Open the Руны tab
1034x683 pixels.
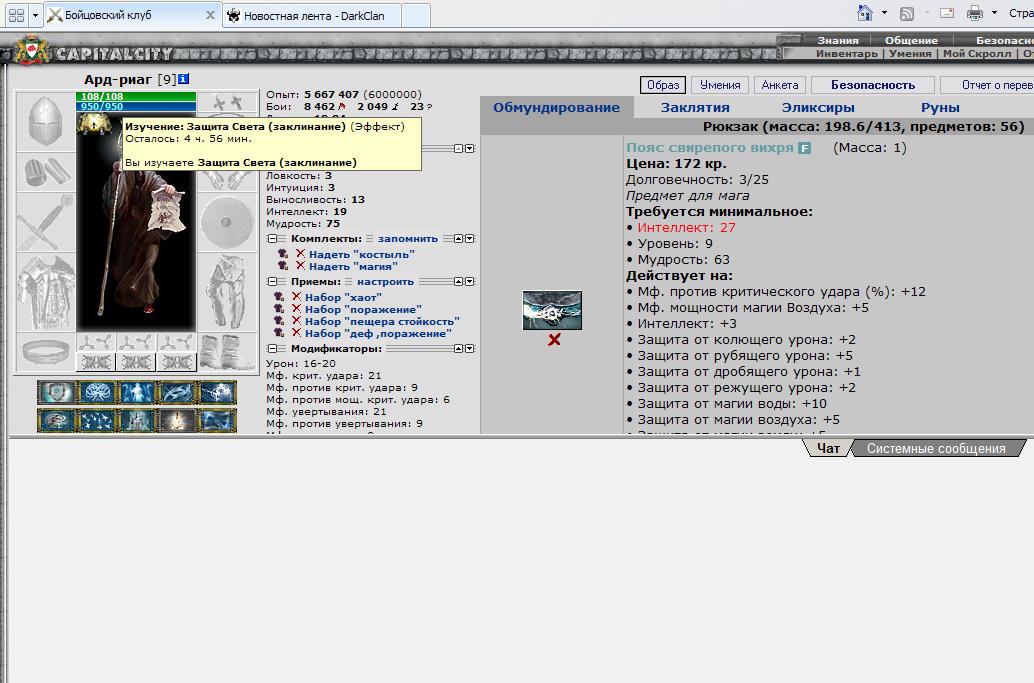[940, 107]
